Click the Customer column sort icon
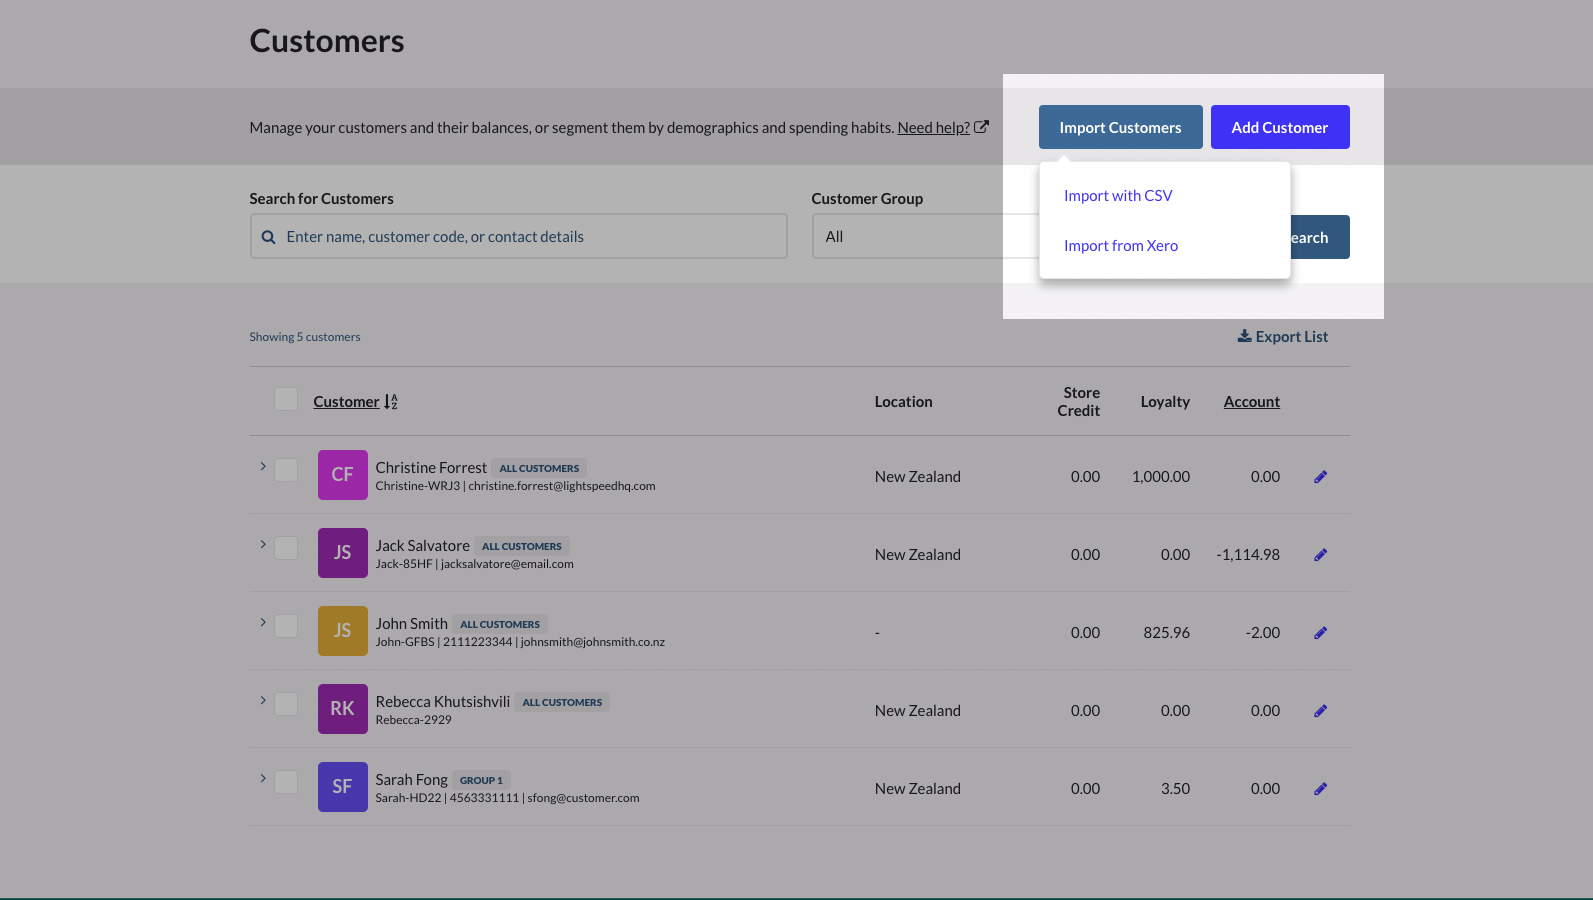The height and width of the screenshot is (900, 1593). pyautogui.click(x=391, y=402)
